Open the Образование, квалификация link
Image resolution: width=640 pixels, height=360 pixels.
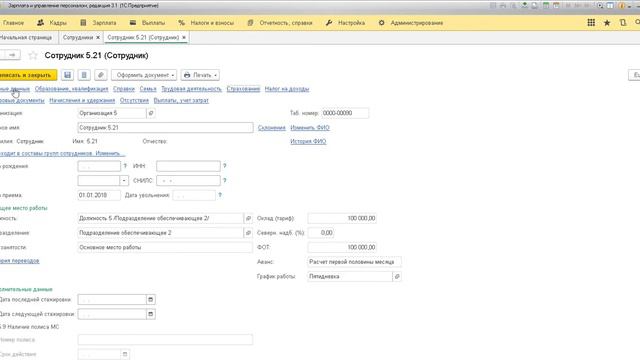coord(71,89)
